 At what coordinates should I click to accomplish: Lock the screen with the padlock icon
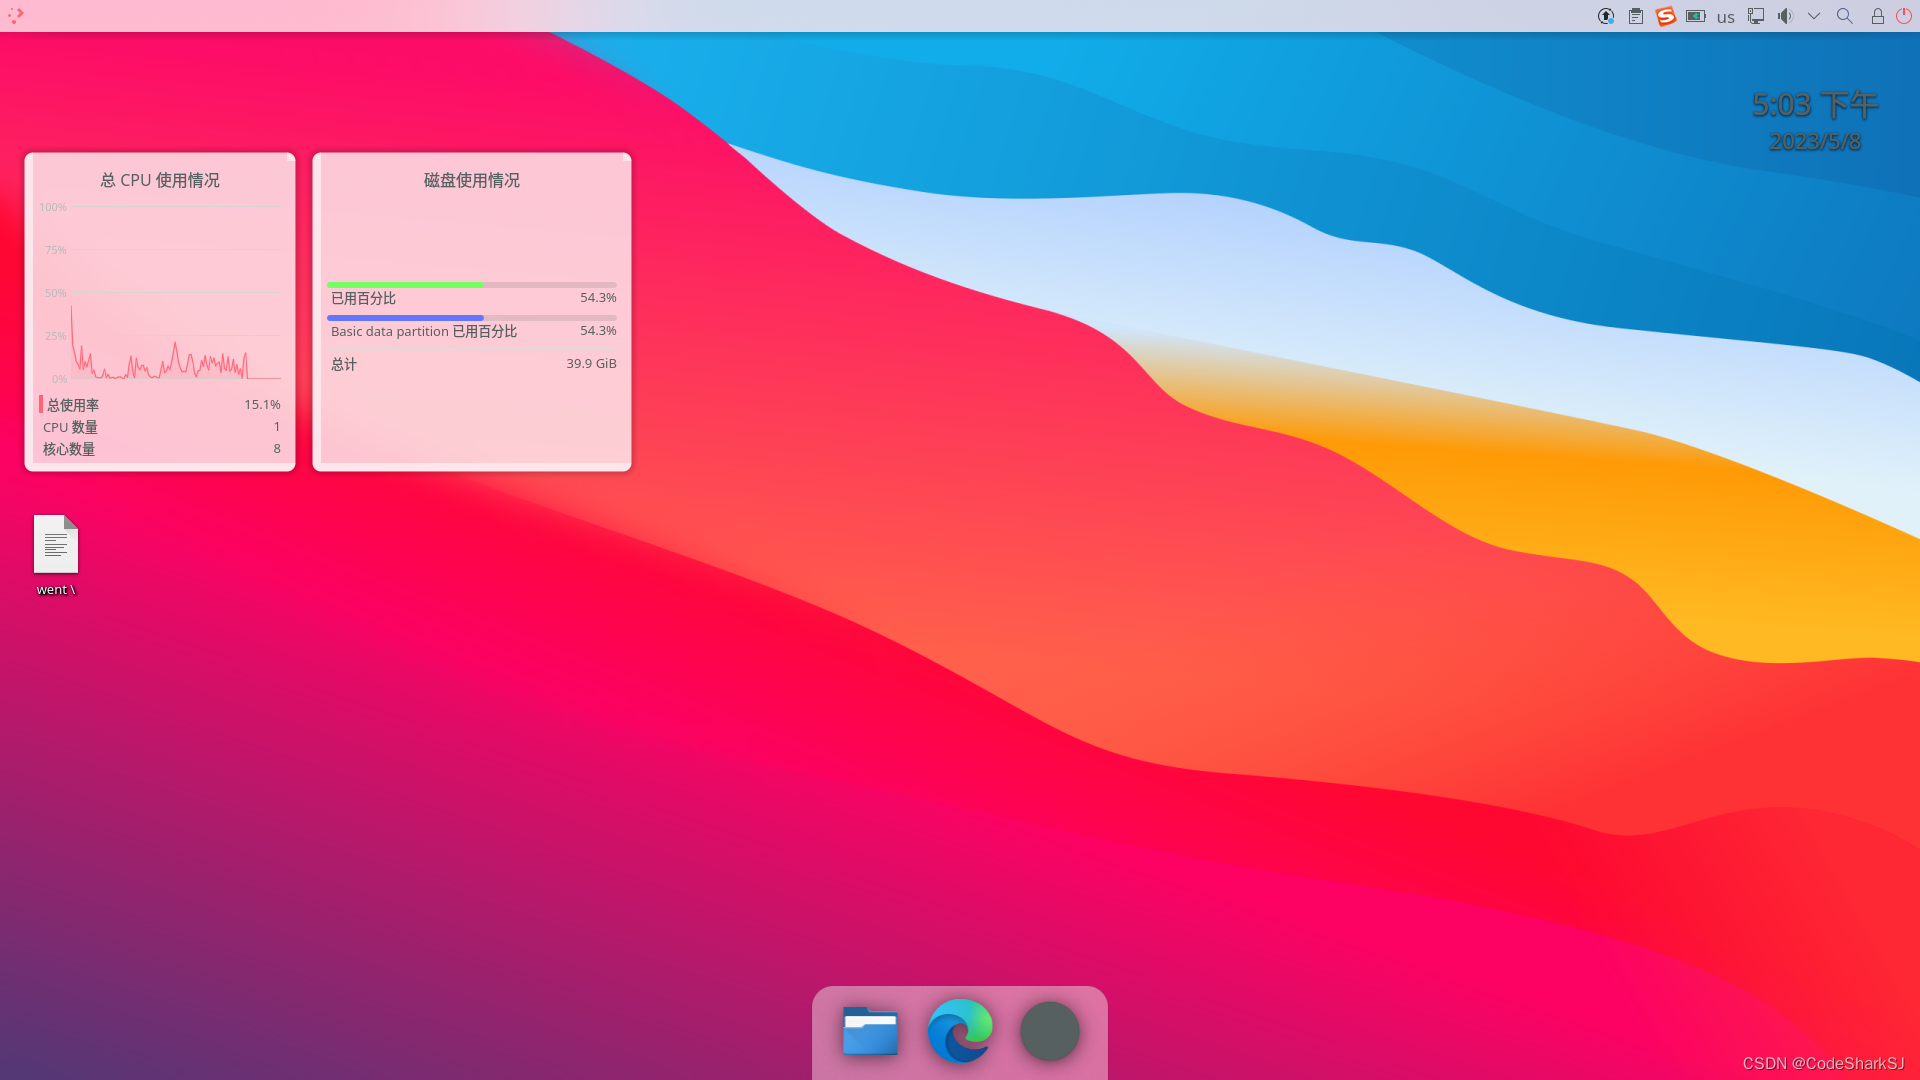point(1878,16)
